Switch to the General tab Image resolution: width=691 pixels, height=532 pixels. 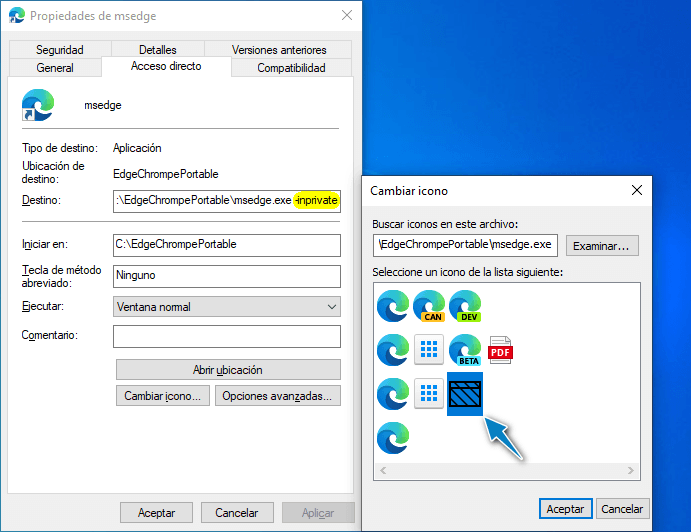[x=55, y=68]
